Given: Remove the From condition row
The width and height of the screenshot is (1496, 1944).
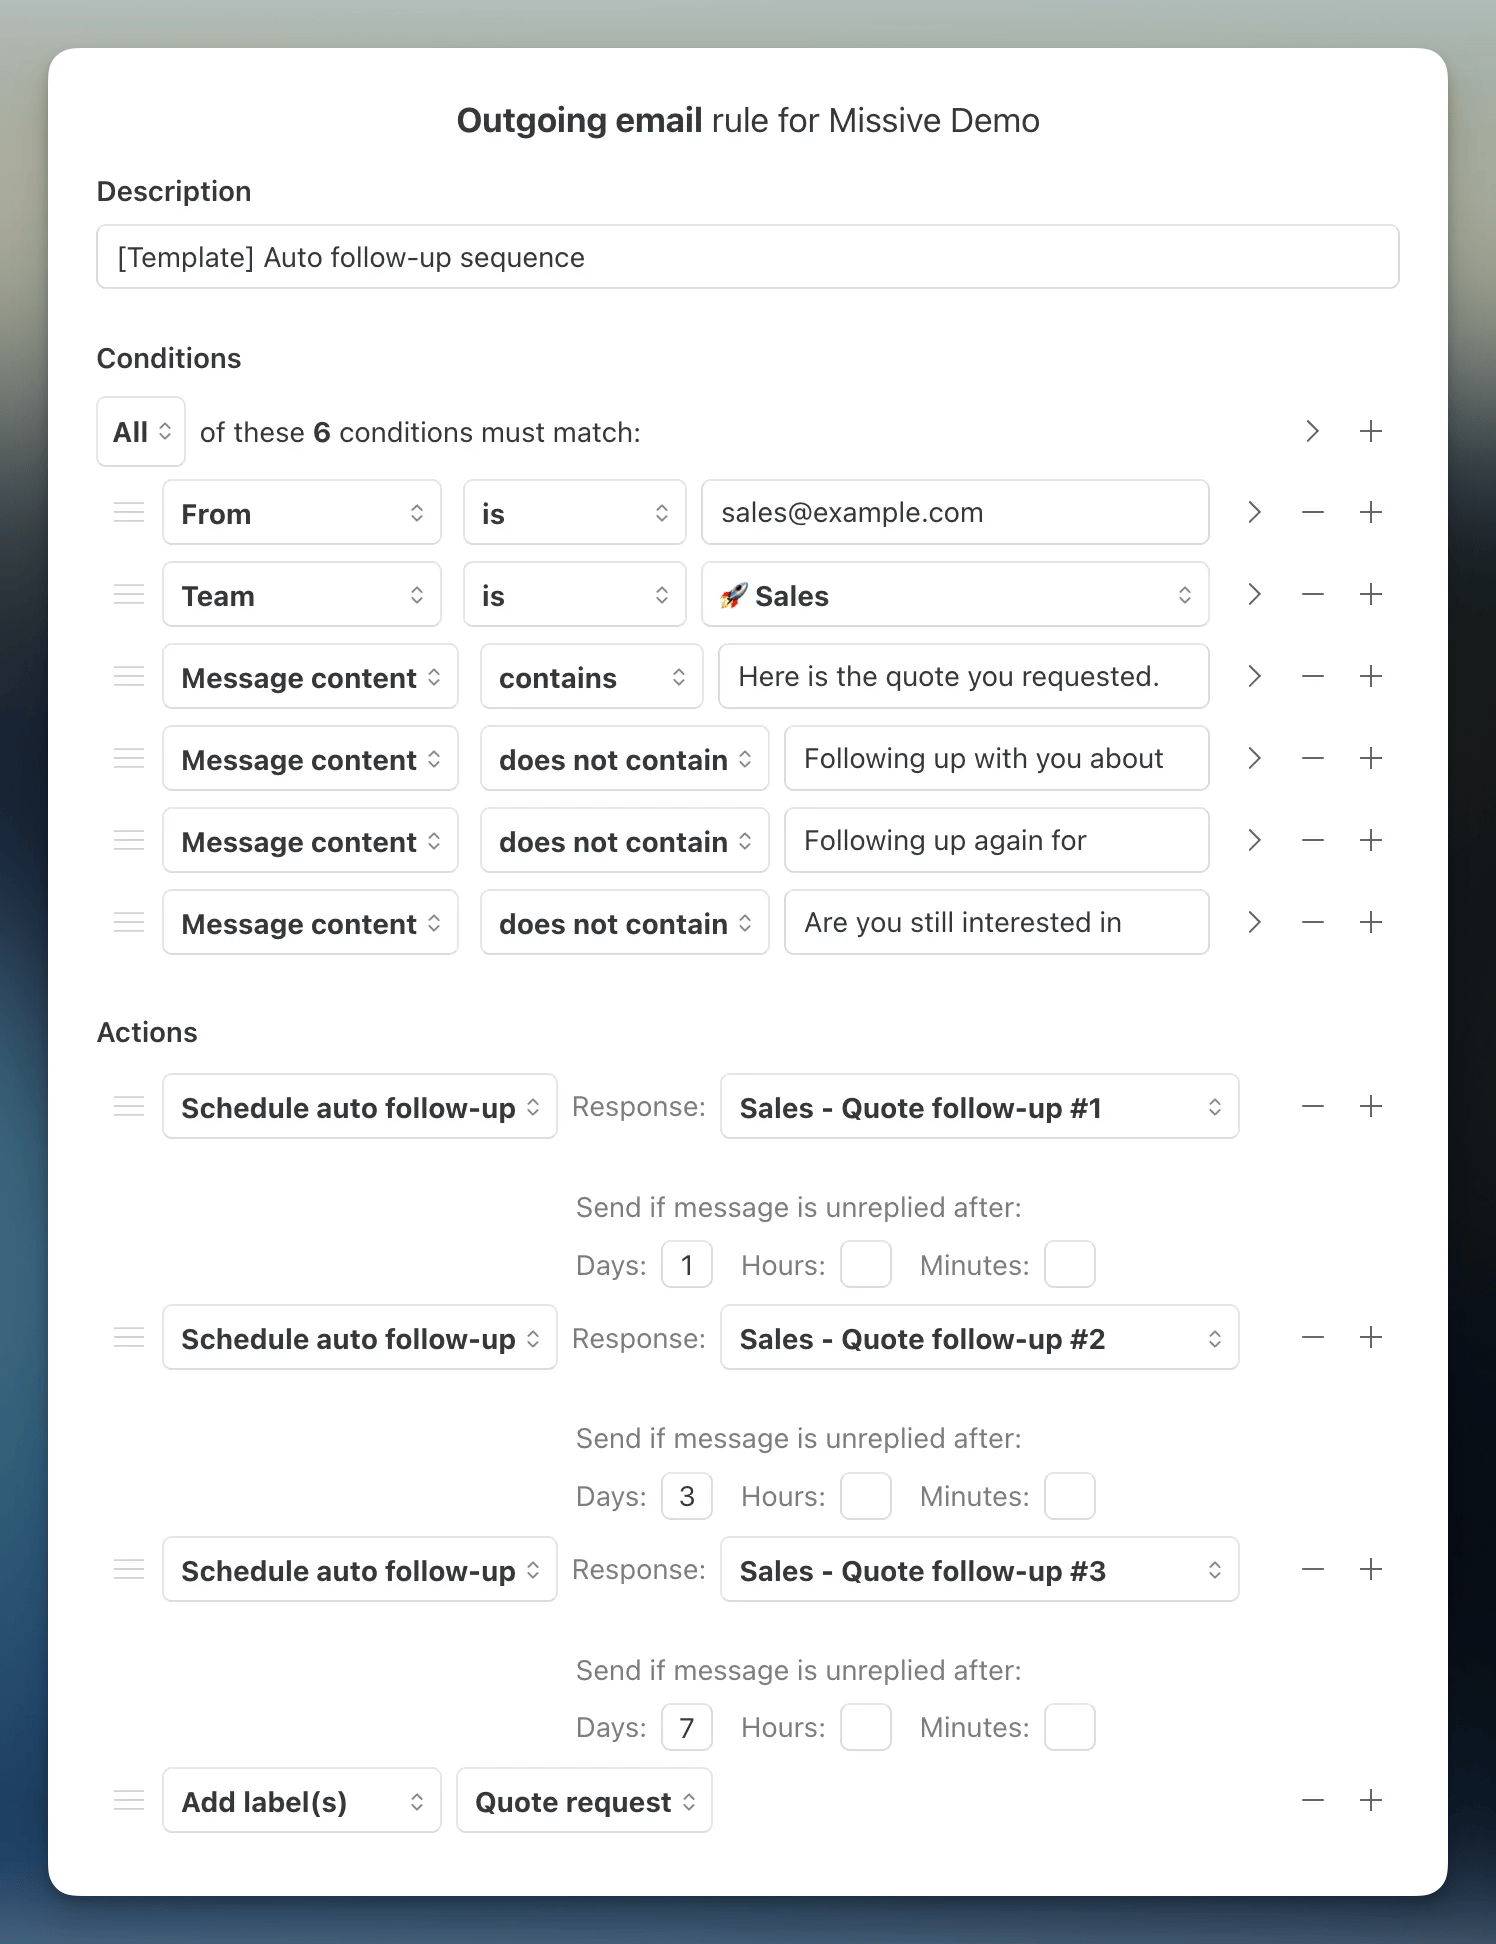Looking at the screenshot, I should click(1313, 513).
